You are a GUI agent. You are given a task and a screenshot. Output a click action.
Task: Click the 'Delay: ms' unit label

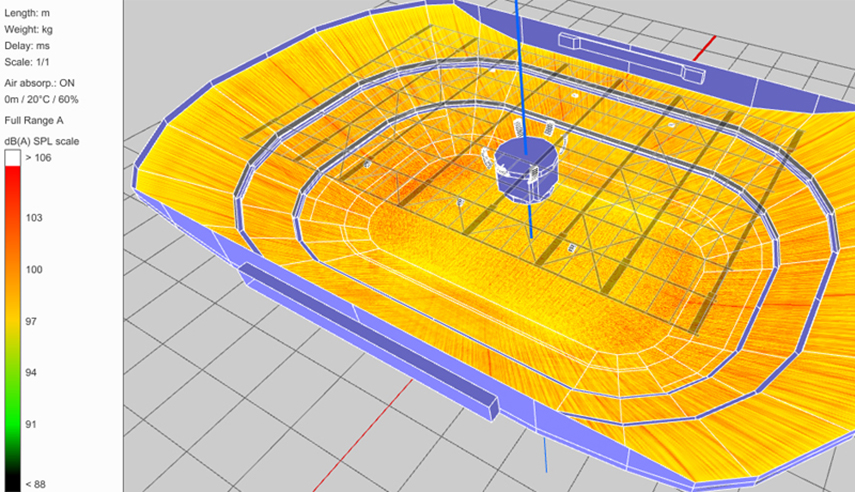27,46
